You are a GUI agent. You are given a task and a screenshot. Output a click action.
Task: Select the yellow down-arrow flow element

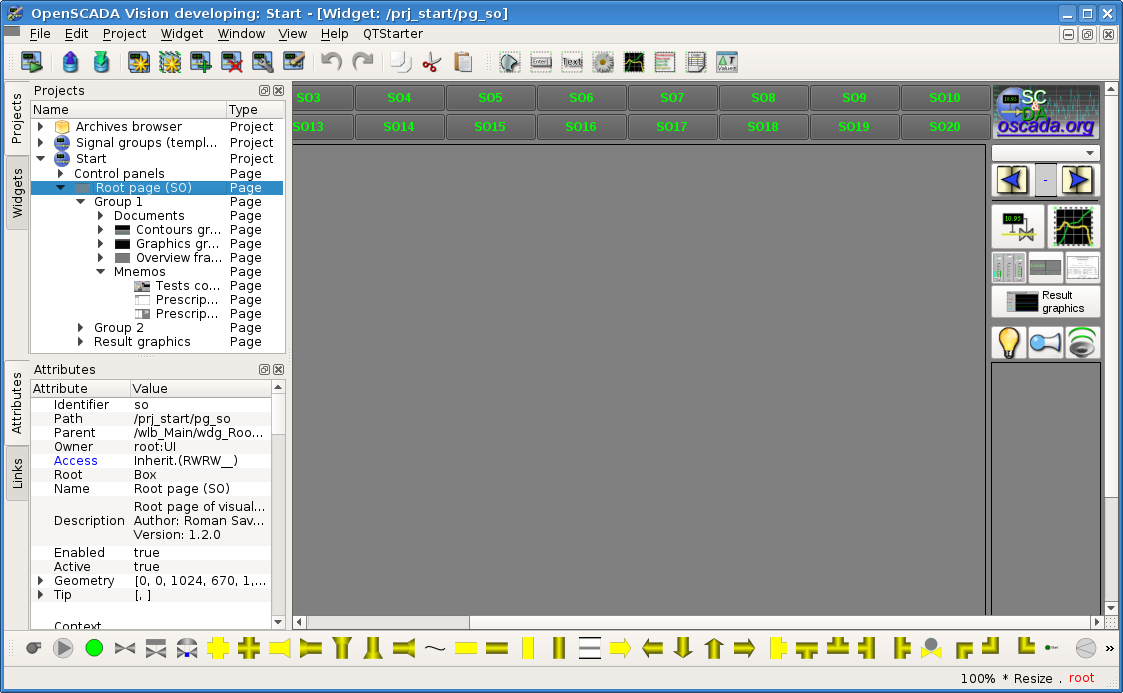click(x=683, y=649)
